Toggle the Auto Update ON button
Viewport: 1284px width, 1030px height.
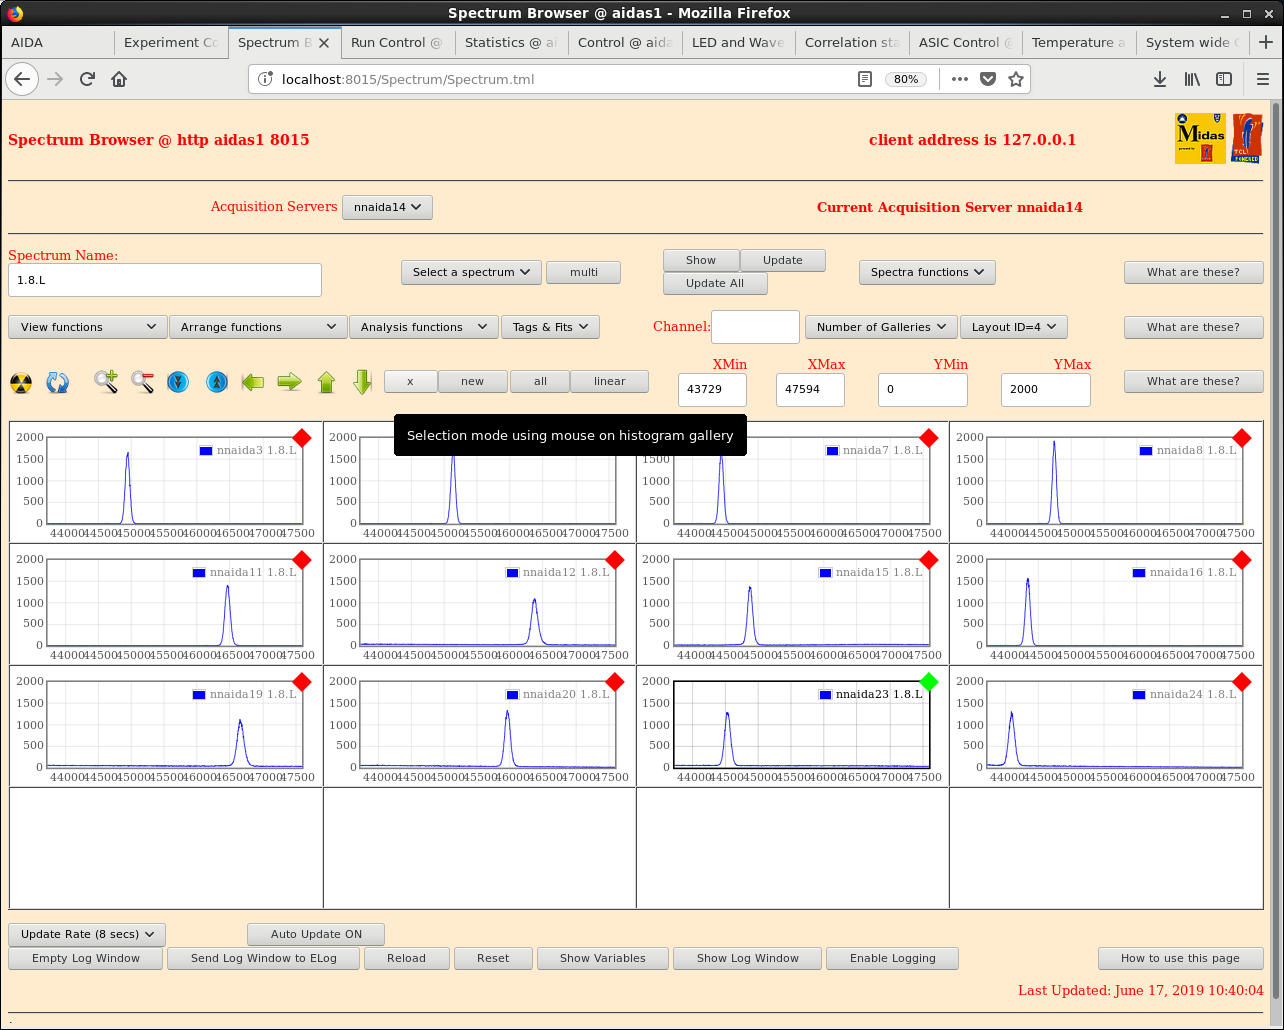[x=316, y=934]
